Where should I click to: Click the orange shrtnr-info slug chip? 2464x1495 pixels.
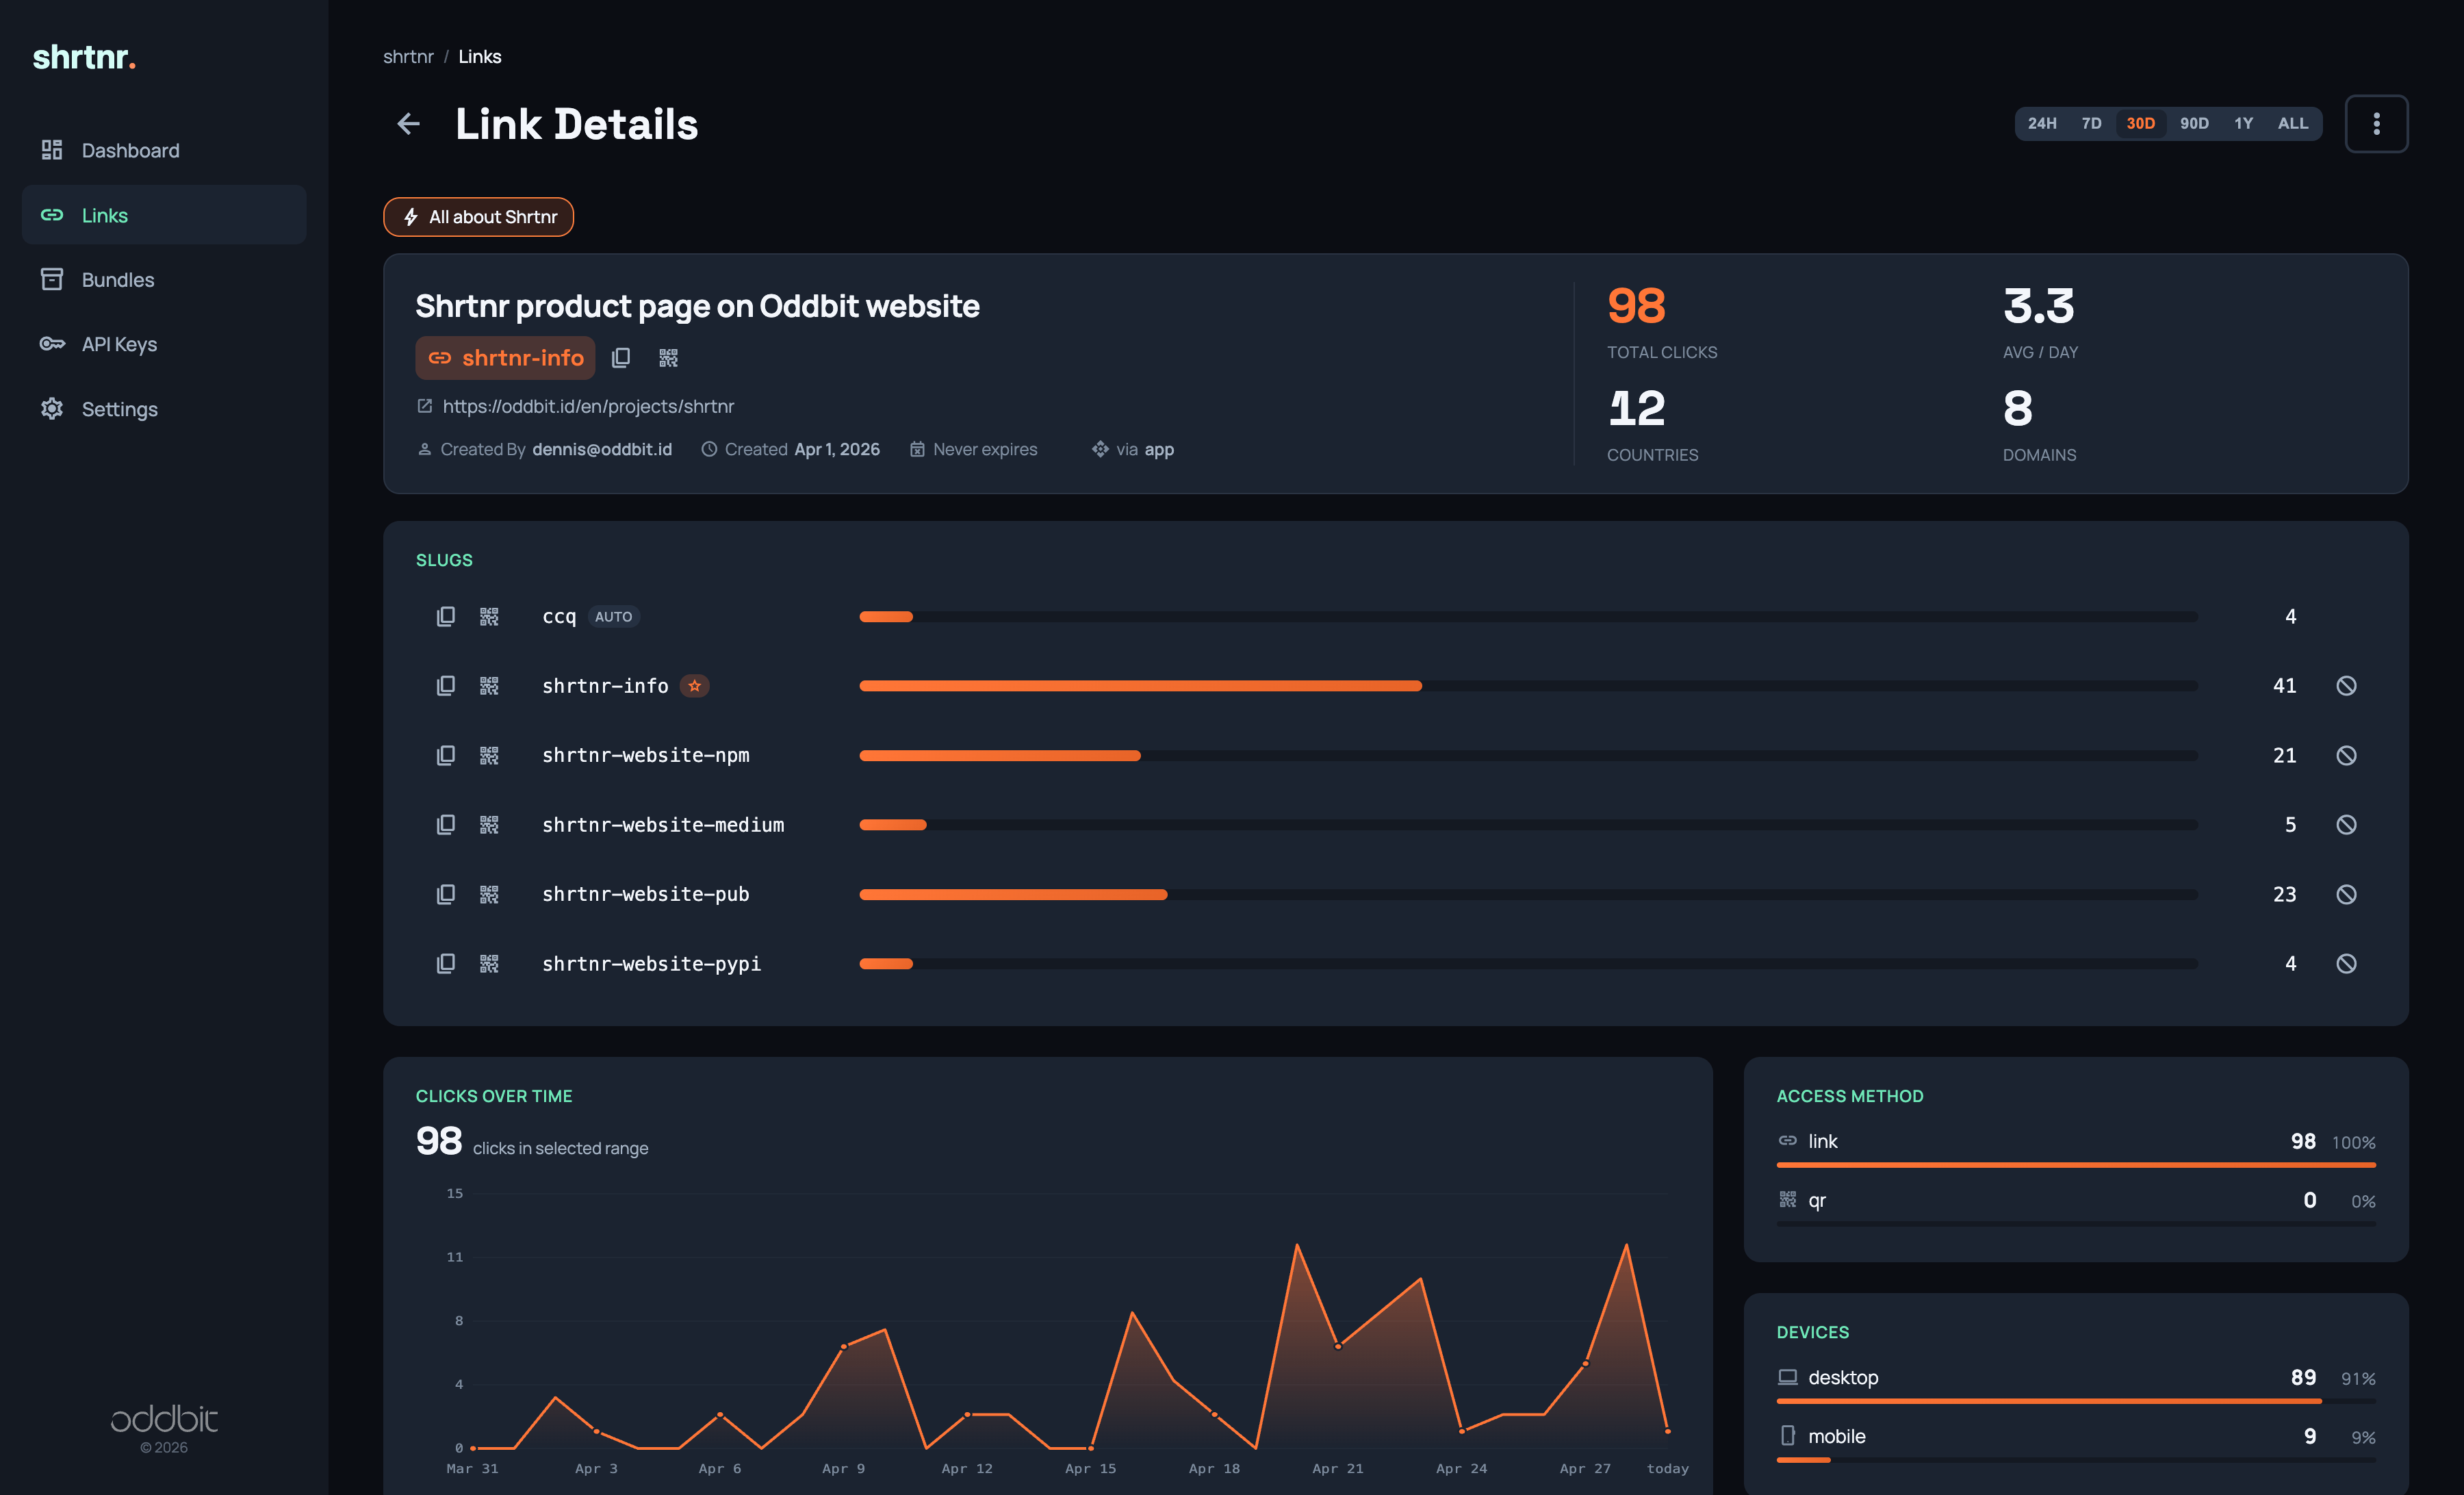click(505, 358)
